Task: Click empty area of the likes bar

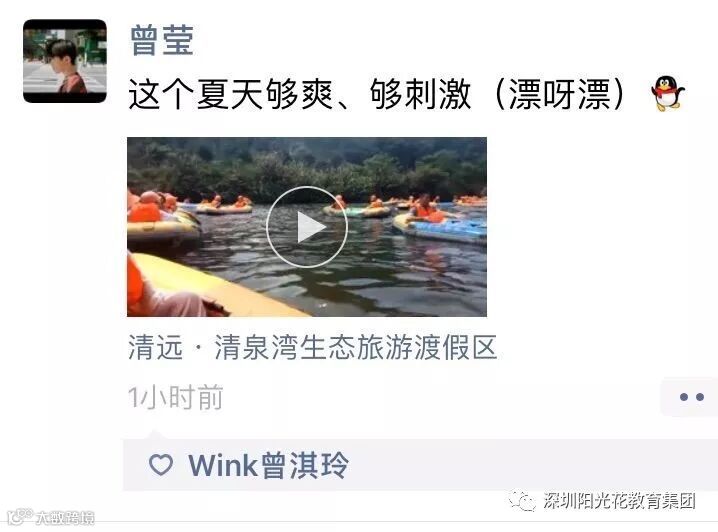Action: pyautogui.click(x=527, y=465)
